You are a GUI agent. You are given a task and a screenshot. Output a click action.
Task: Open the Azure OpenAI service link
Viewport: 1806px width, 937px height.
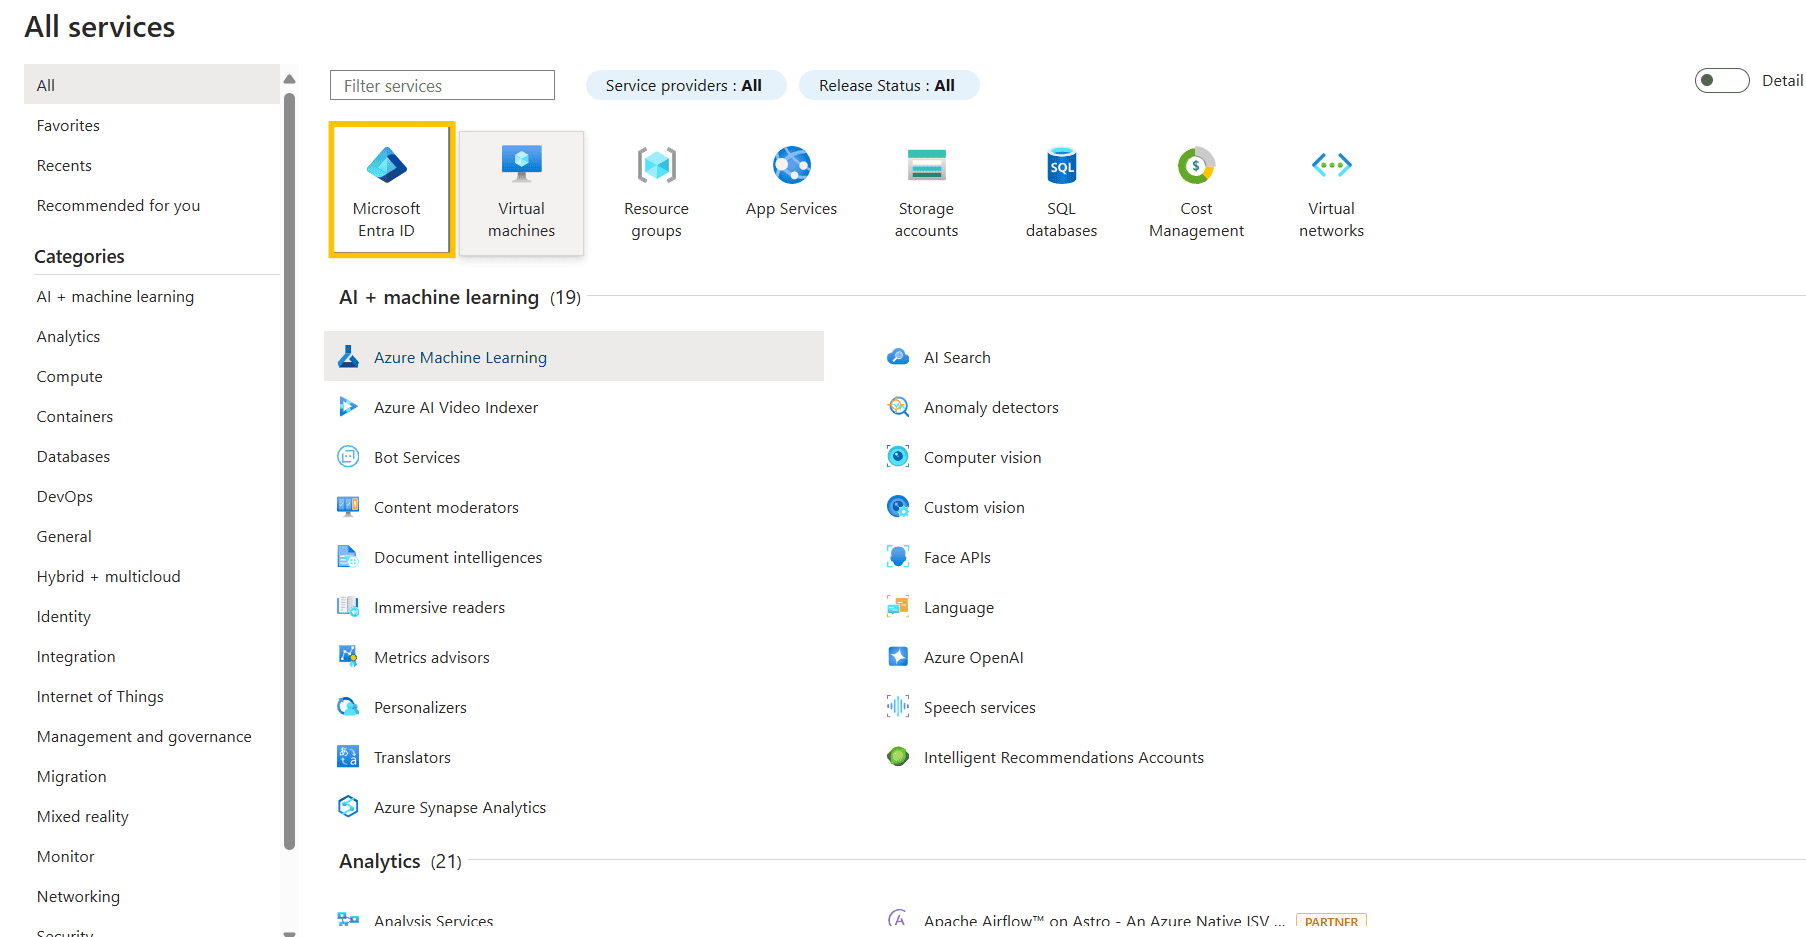[x=974, y=657]
